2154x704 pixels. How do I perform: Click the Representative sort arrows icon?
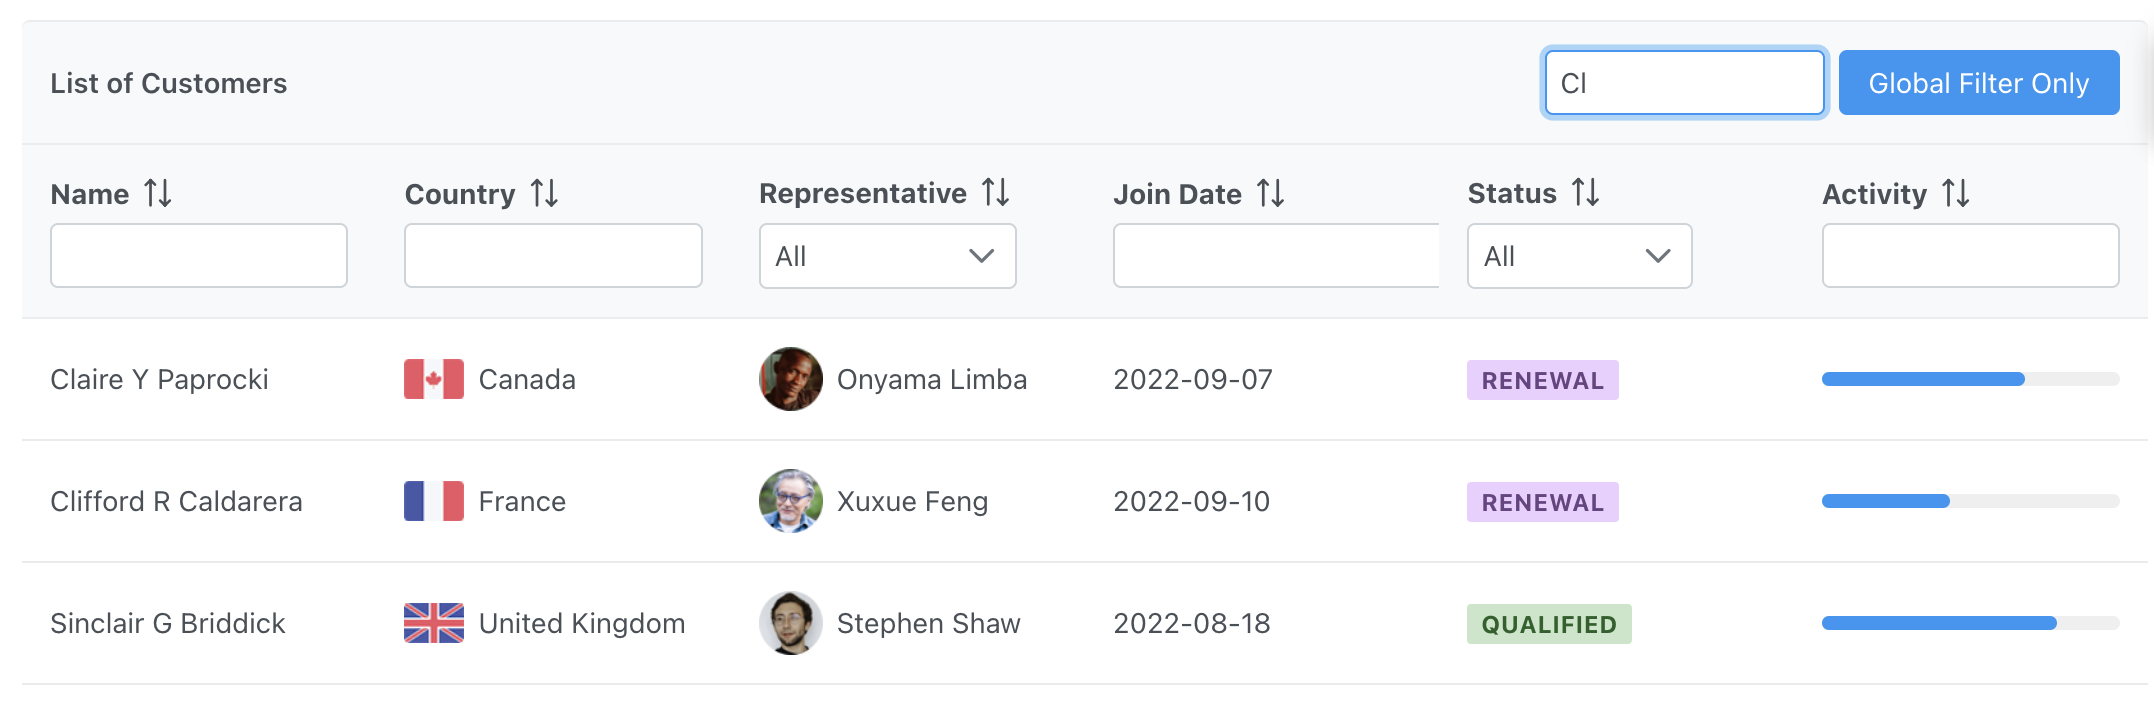pos(995,192)
